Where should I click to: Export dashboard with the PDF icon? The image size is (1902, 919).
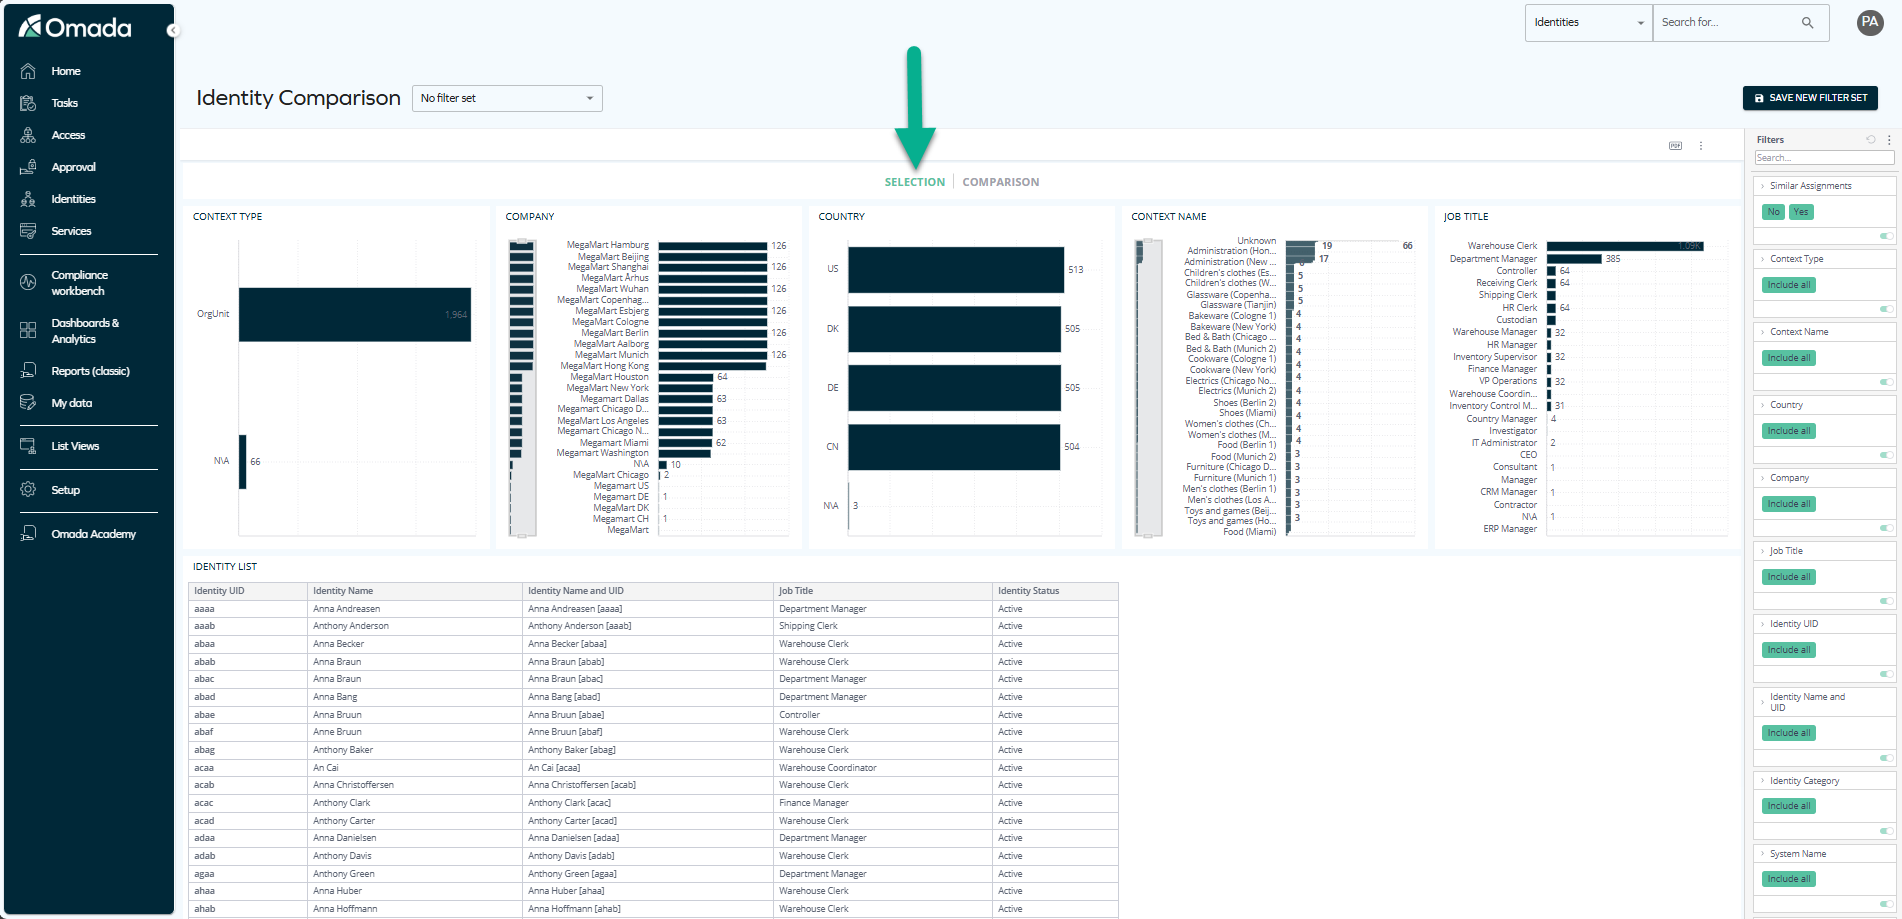coord(1675,146)
